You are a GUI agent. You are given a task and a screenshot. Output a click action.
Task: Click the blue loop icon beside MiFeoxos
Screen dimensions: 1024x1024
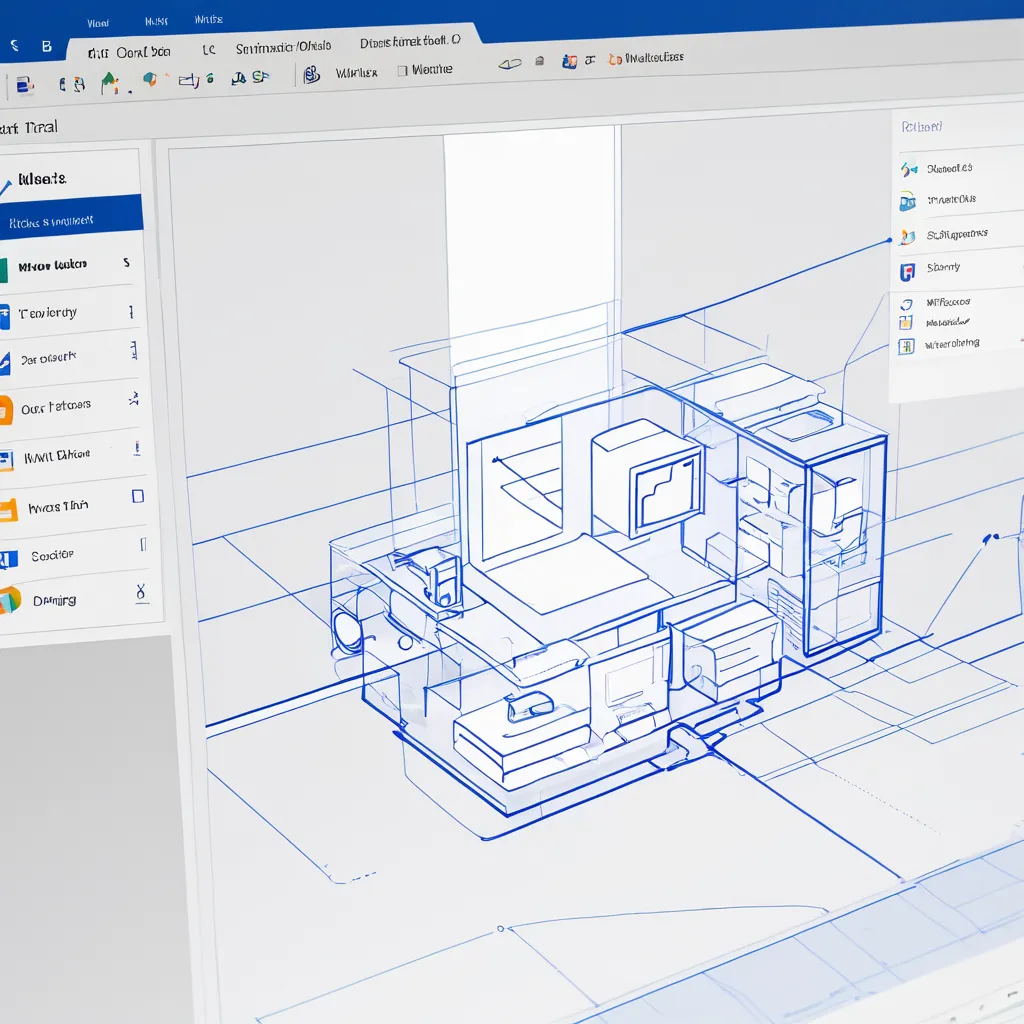(906, 304)
